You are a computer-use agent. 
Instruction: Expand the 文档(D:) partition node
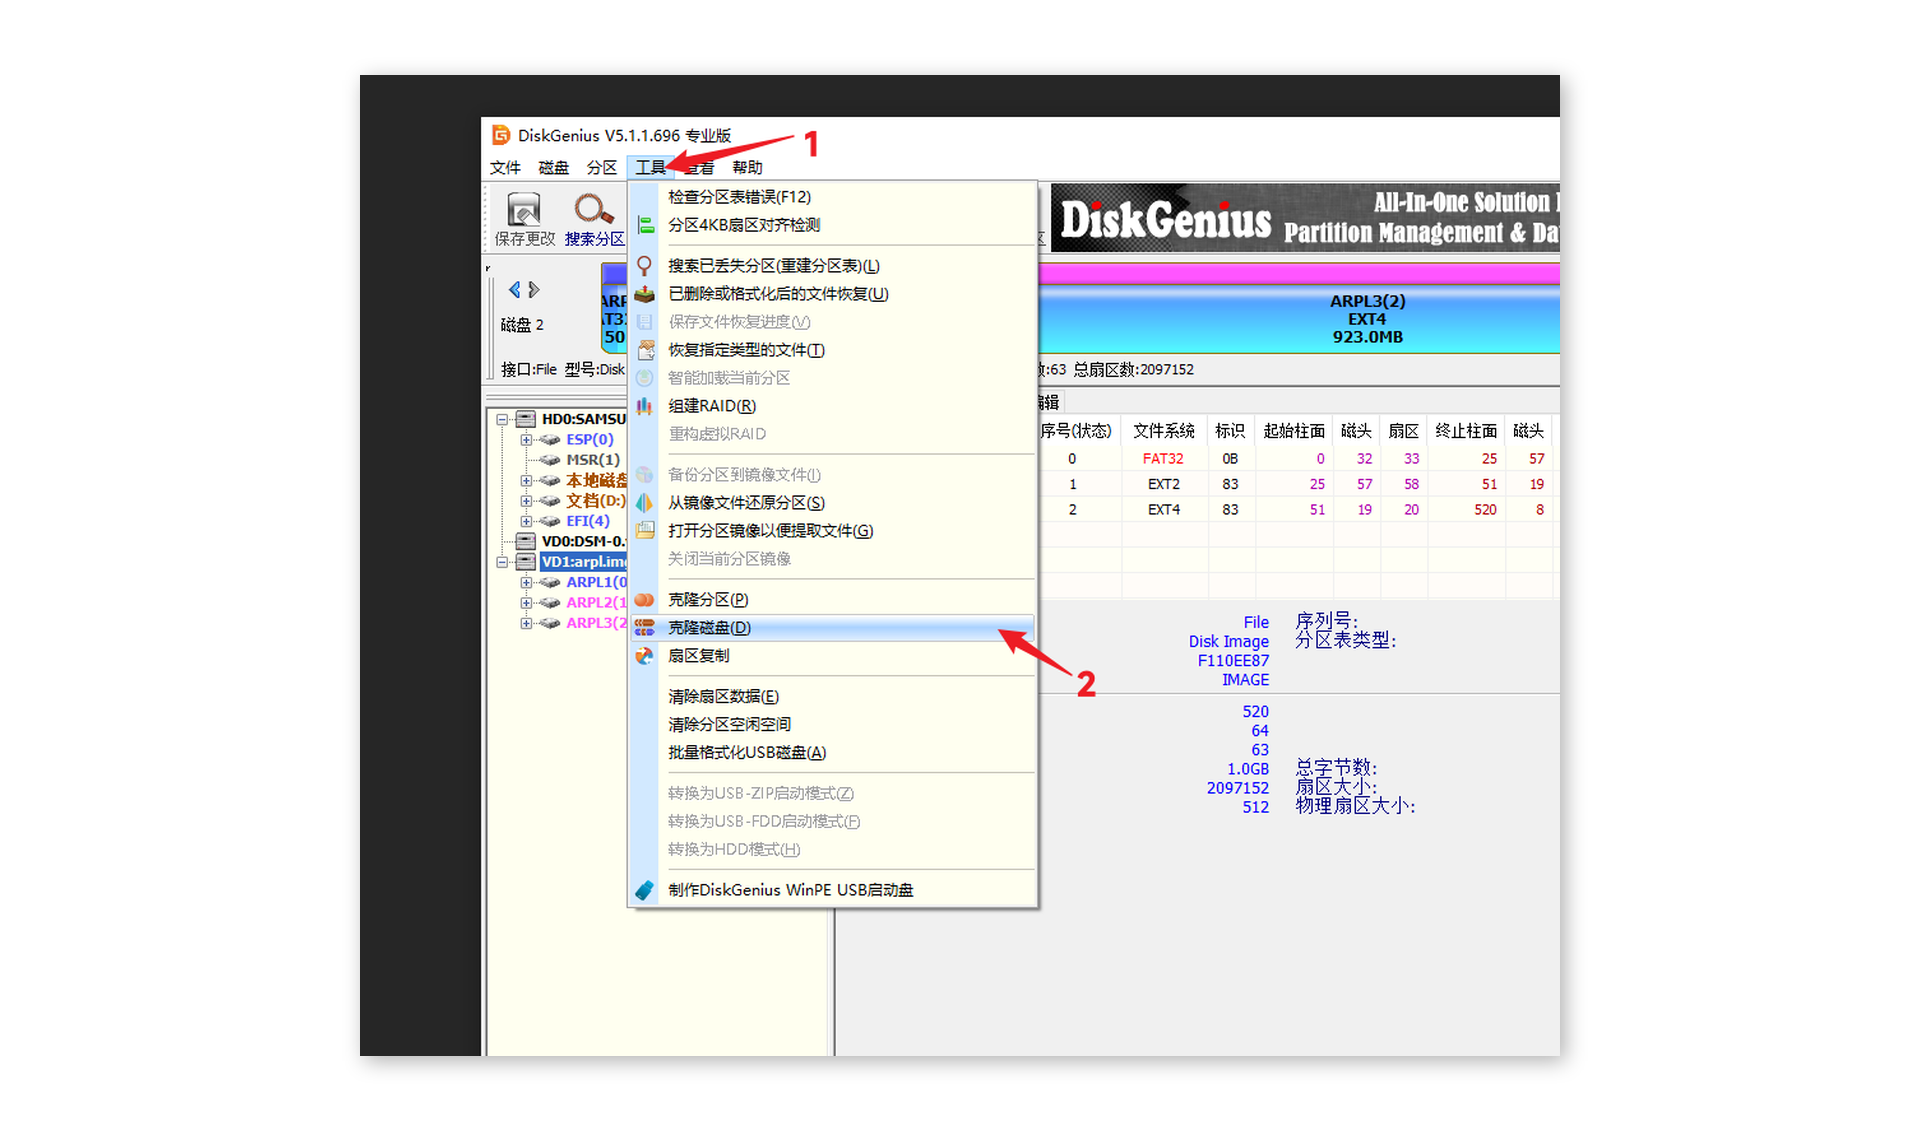coord(526,501)
